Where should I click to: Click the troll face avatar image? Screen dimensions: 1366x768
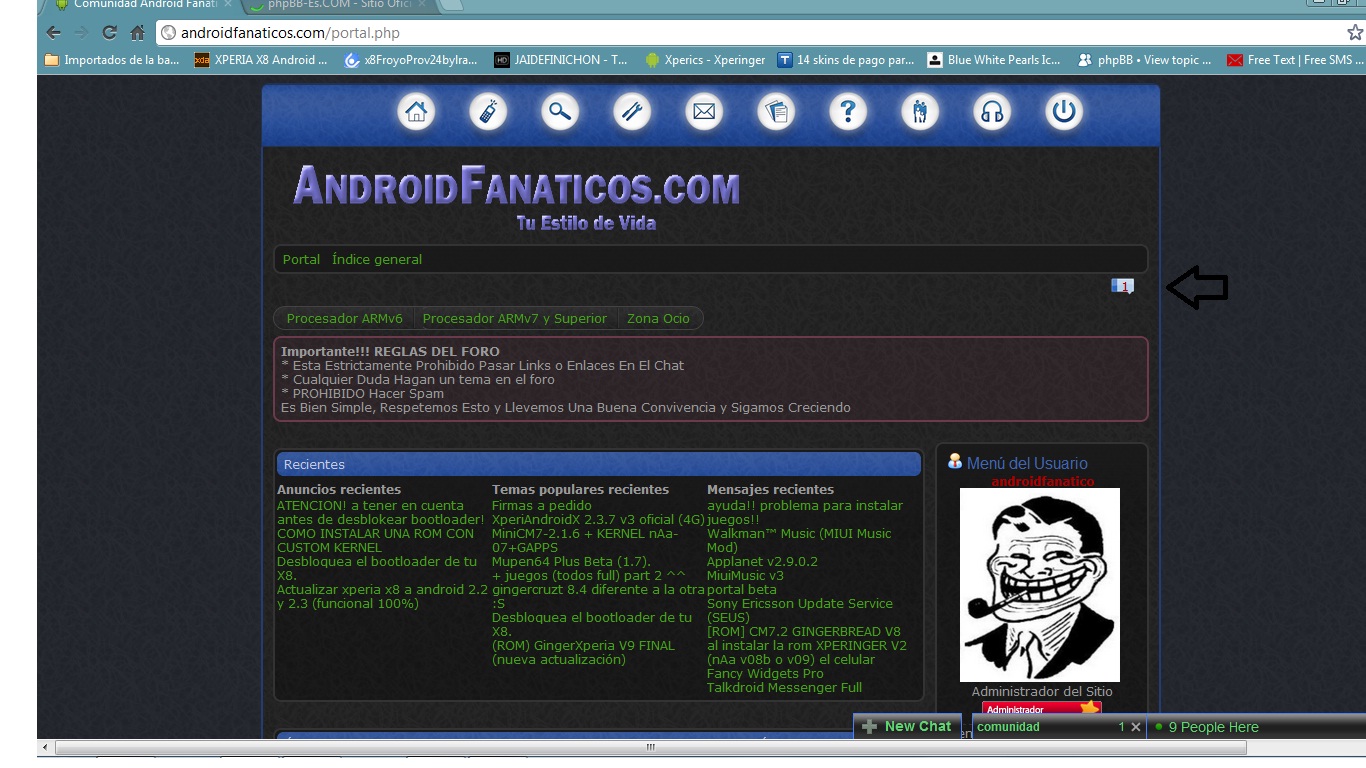click(x=1040, y=585)
